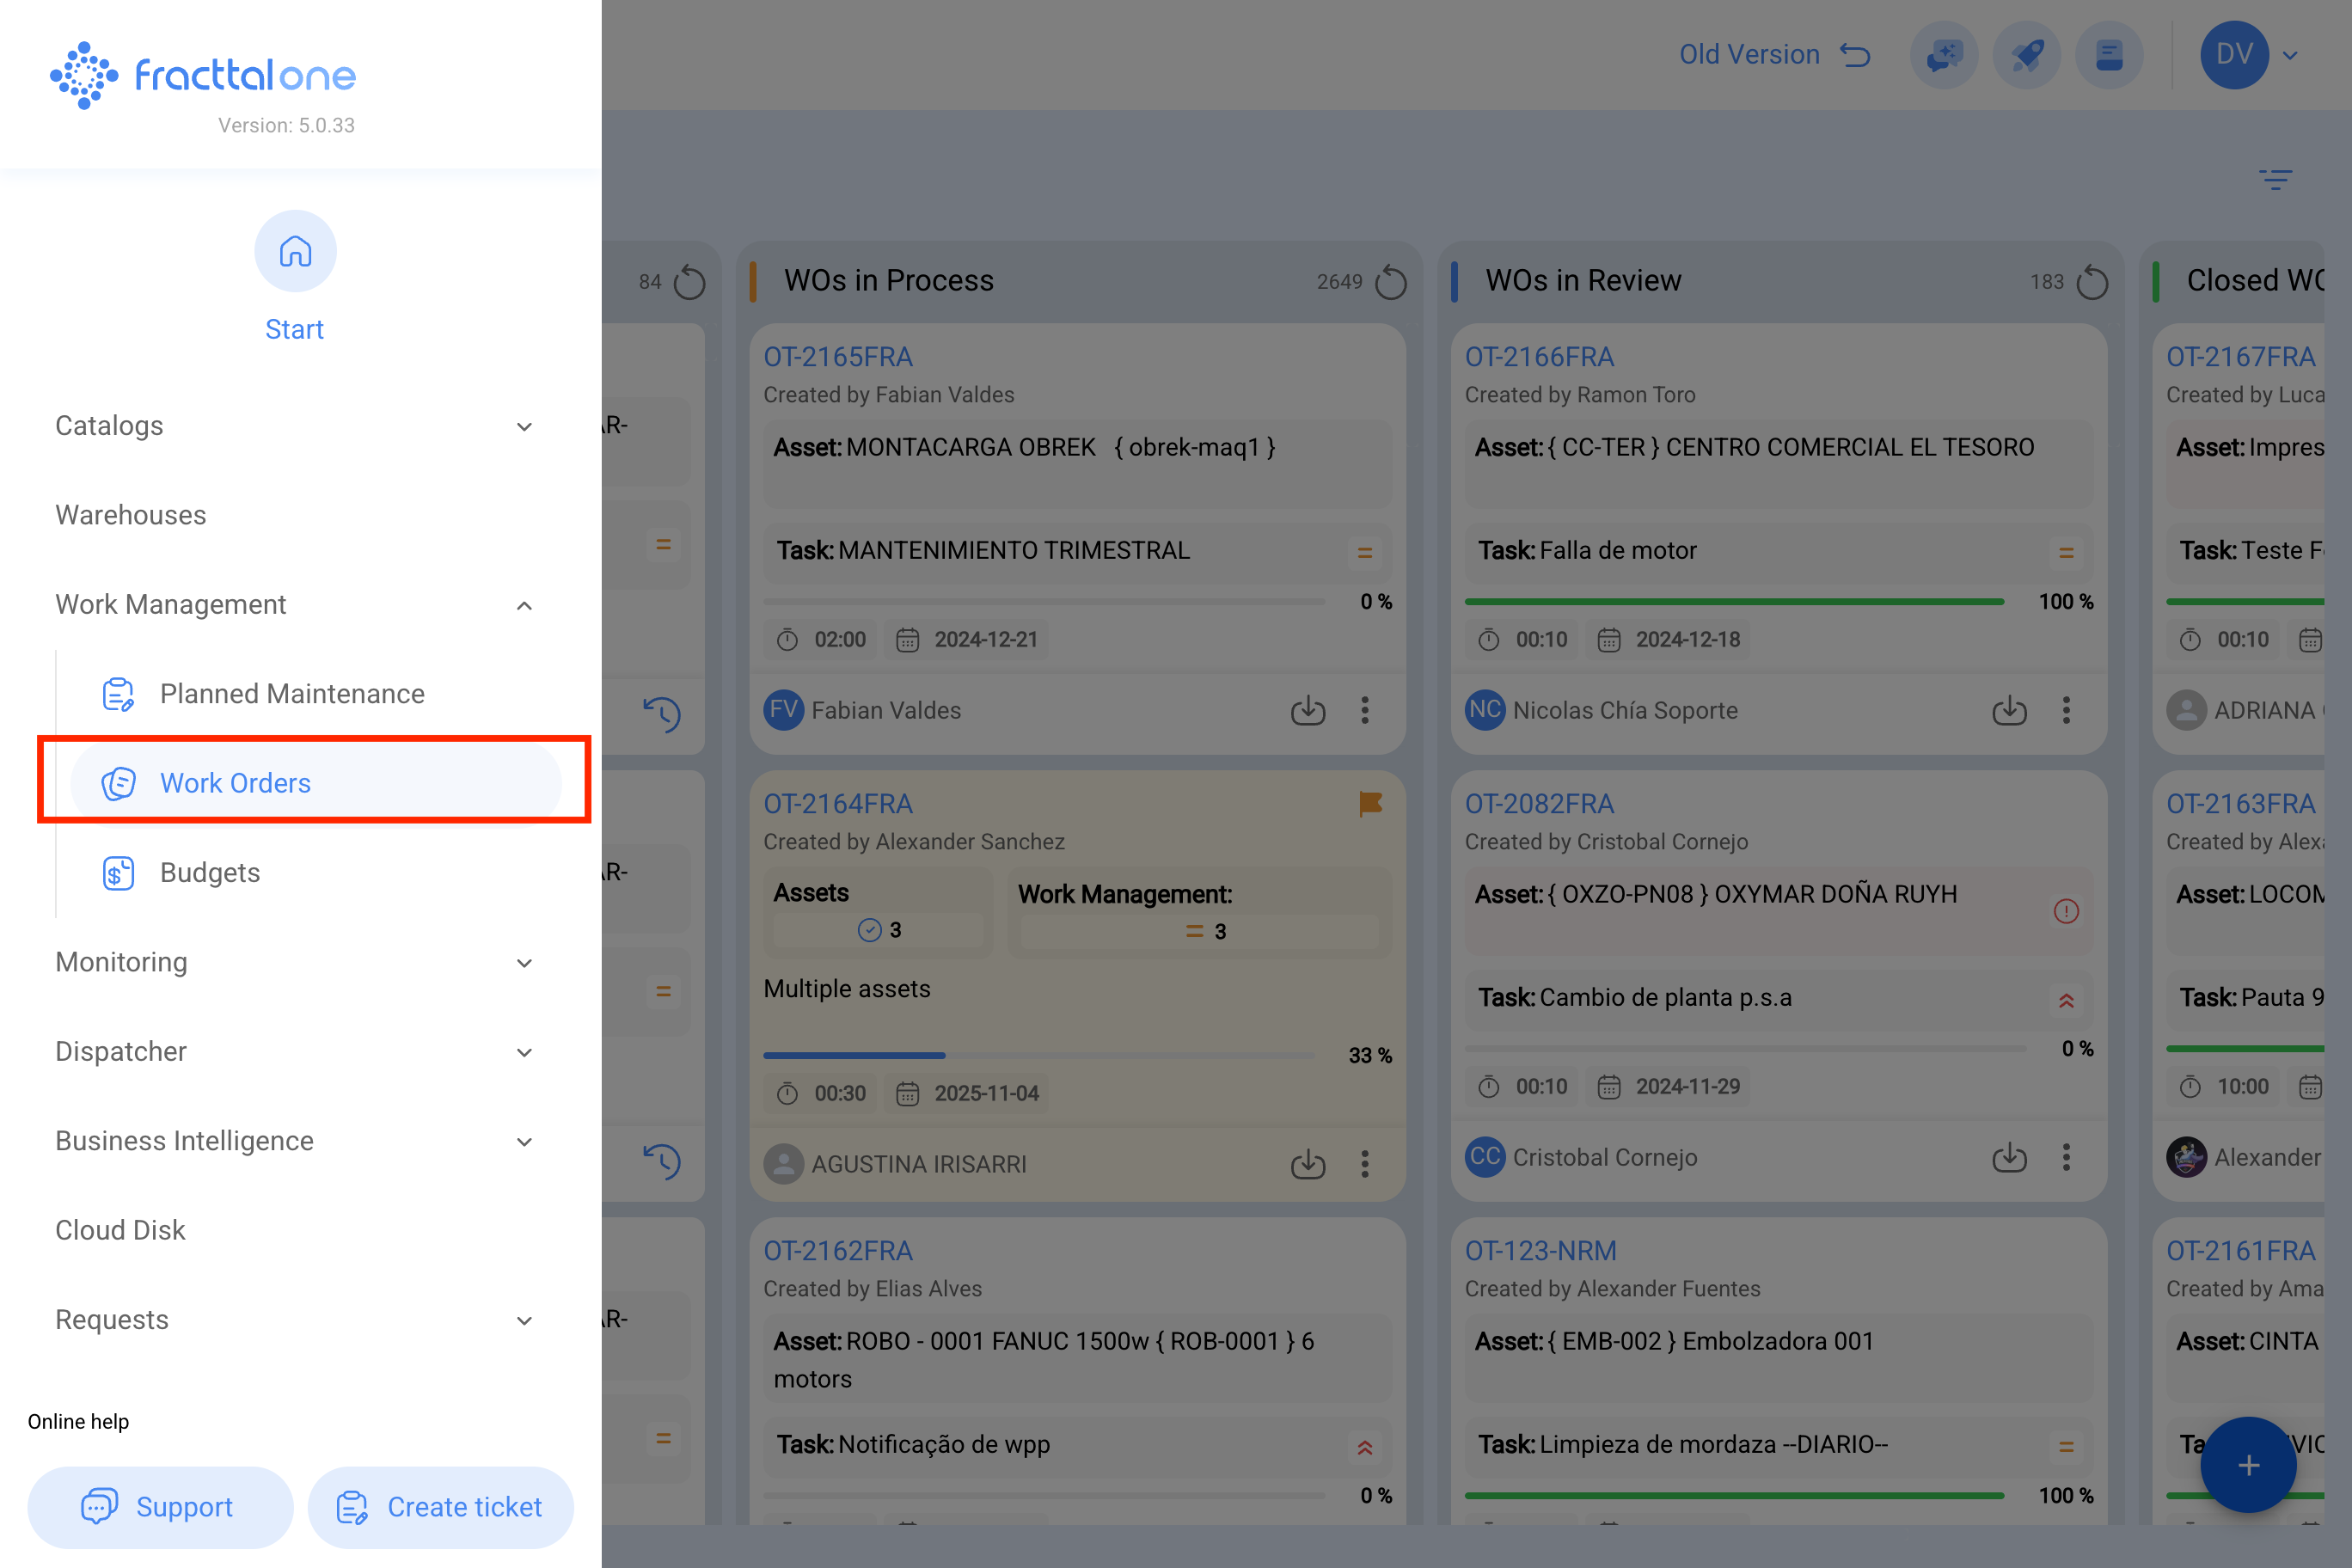Image resolution: width=2352 pixels, height=1568 pixels.
Task: Open work order link OT-2166FRA
Action: 1540,357
